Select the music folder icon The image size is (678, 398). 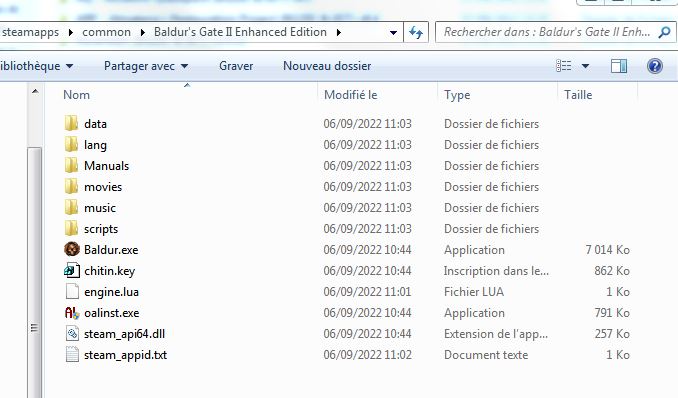(71, 208)
